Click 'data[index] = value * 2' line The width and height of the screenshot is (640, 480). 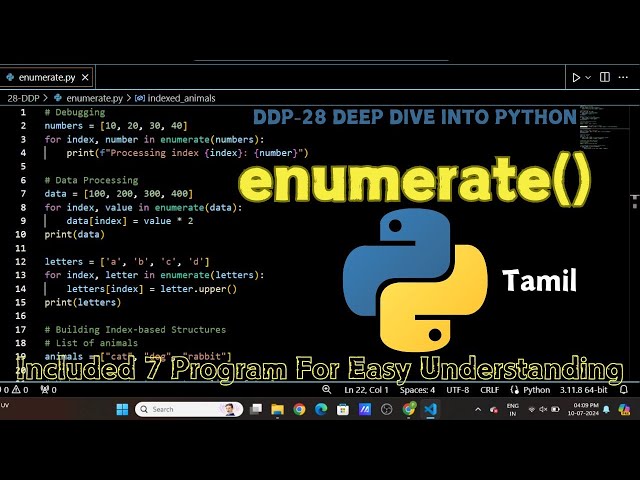pos(130,221)
